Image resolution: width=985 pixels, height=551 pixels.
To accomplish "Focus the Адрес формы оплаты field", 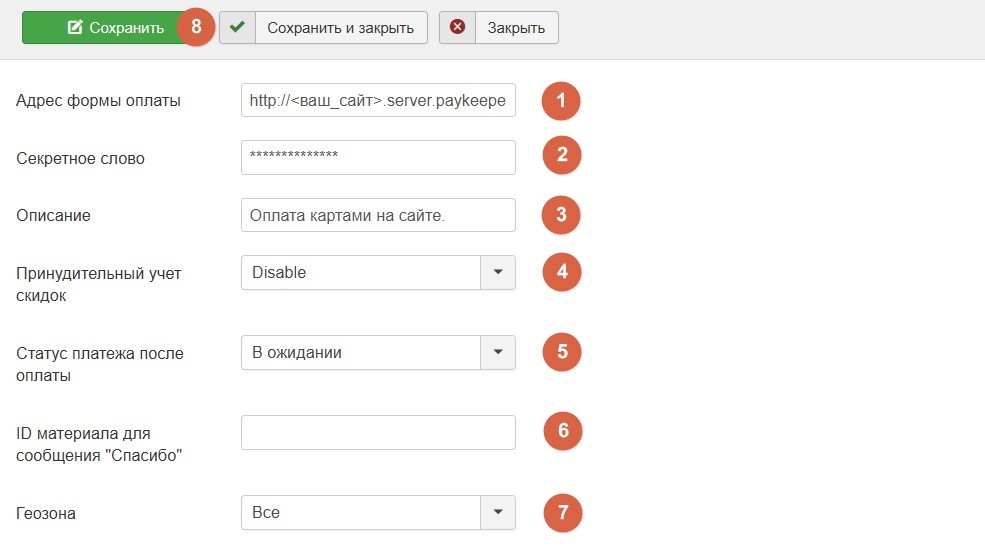I will [378, 100].
